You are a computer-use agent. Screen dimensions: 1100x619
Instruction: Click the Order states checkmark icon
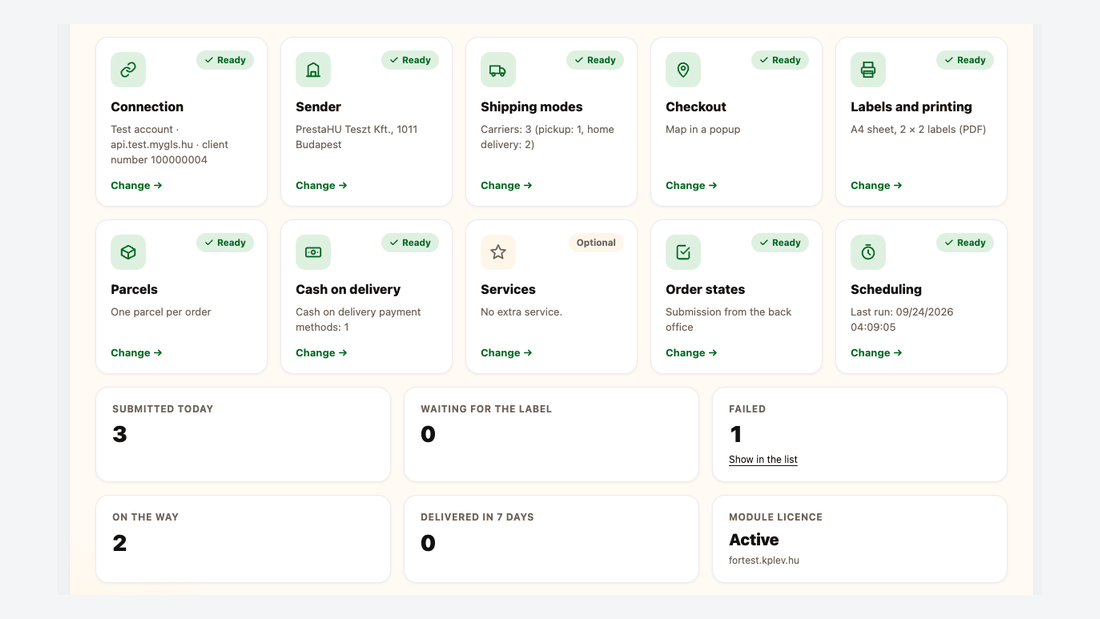point(683,252)
